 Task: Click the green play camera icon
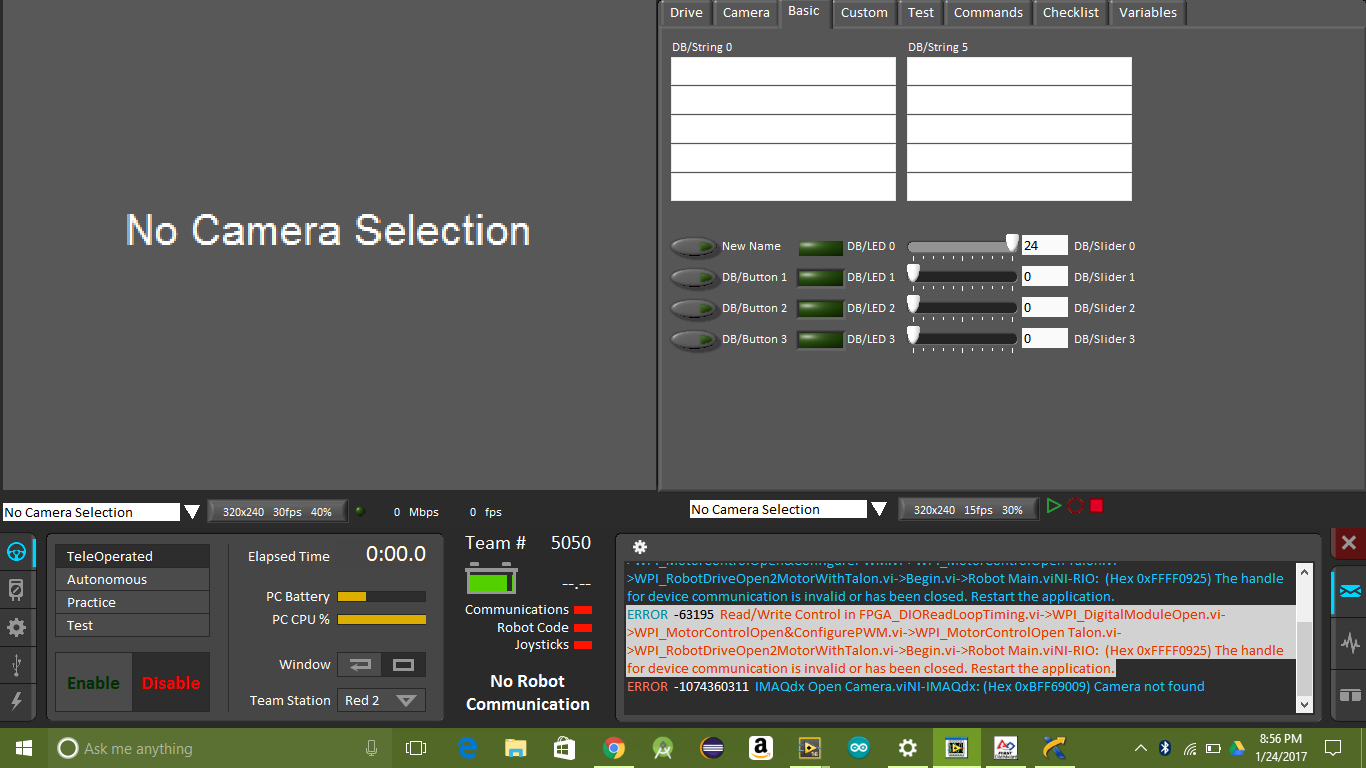click(x=1053, y=506)
